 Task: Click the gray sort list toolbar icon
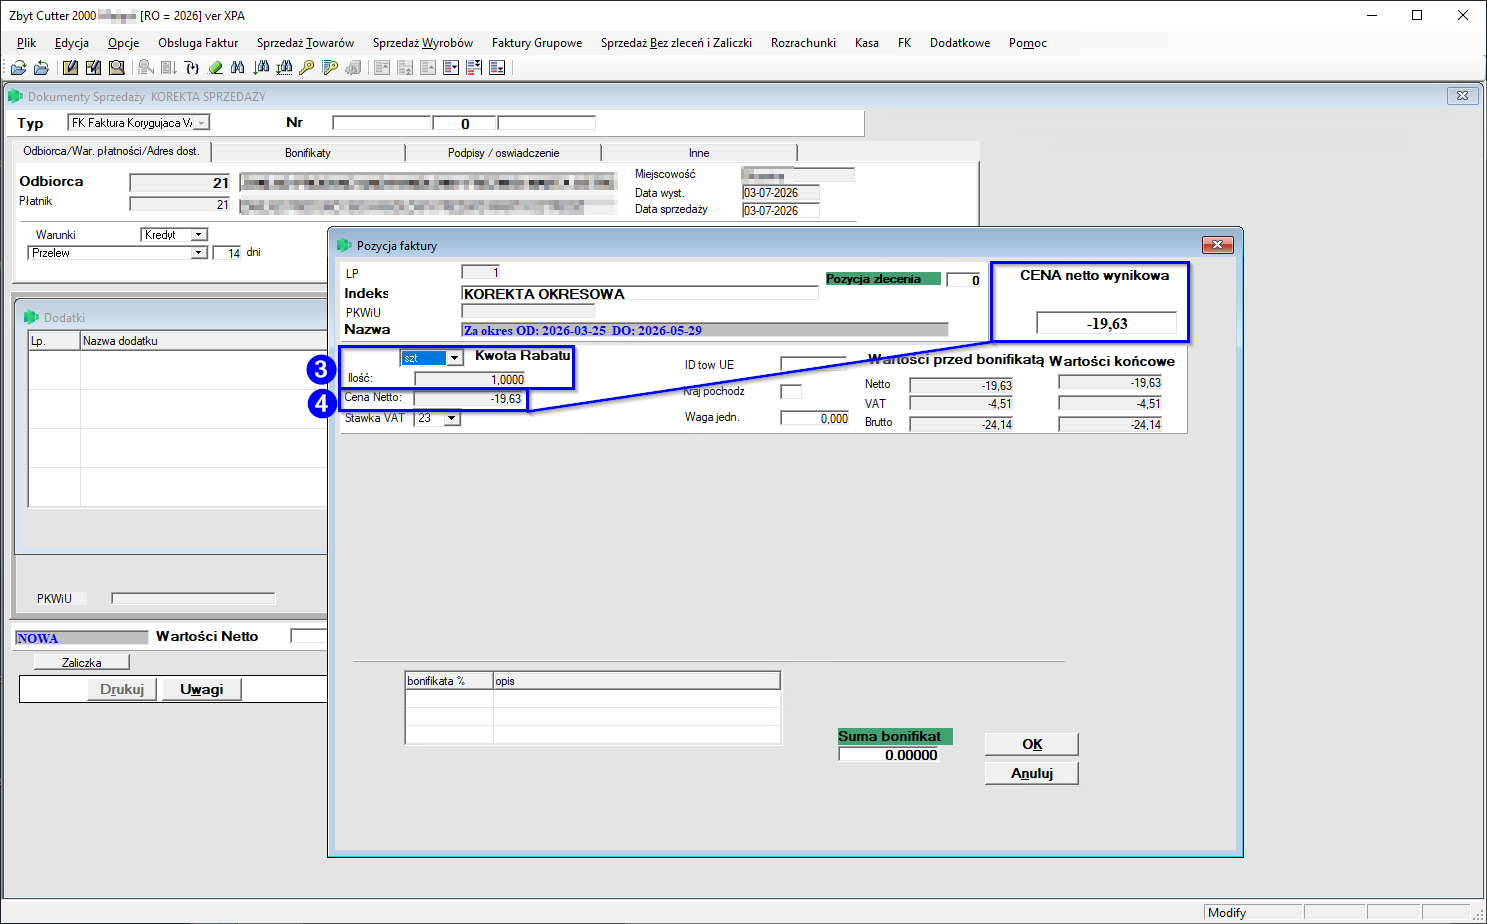pos(169,68)
